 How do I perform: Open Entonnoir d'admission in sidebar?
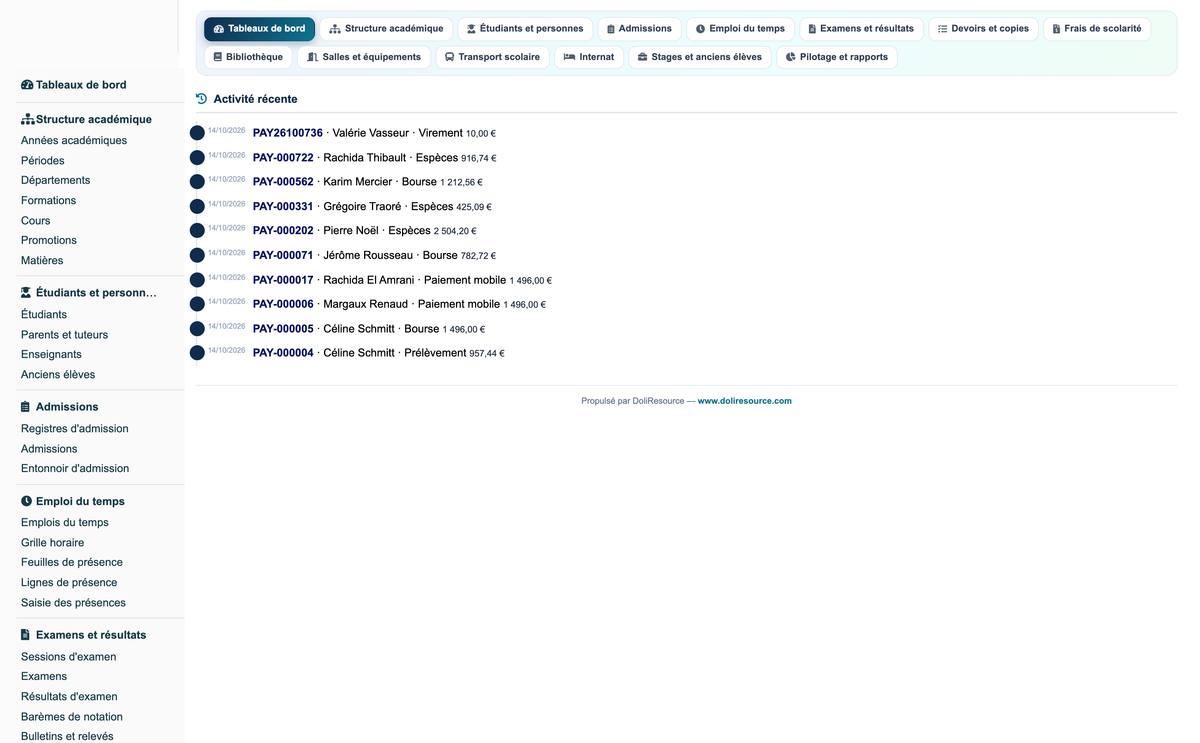click(75, 469)
